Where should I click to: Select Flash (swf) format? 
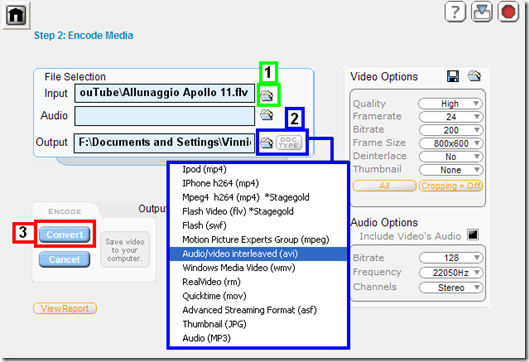(x=258, y=225)
